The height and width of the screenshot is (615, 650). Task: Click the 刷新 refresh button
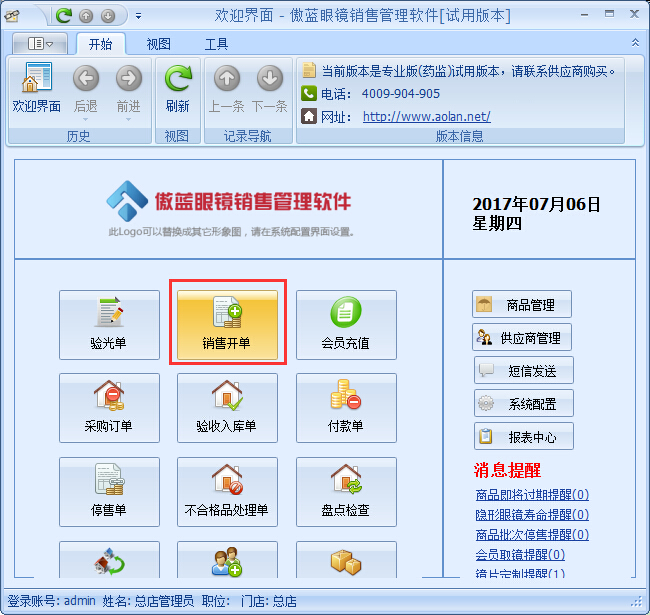pos(177,89)
